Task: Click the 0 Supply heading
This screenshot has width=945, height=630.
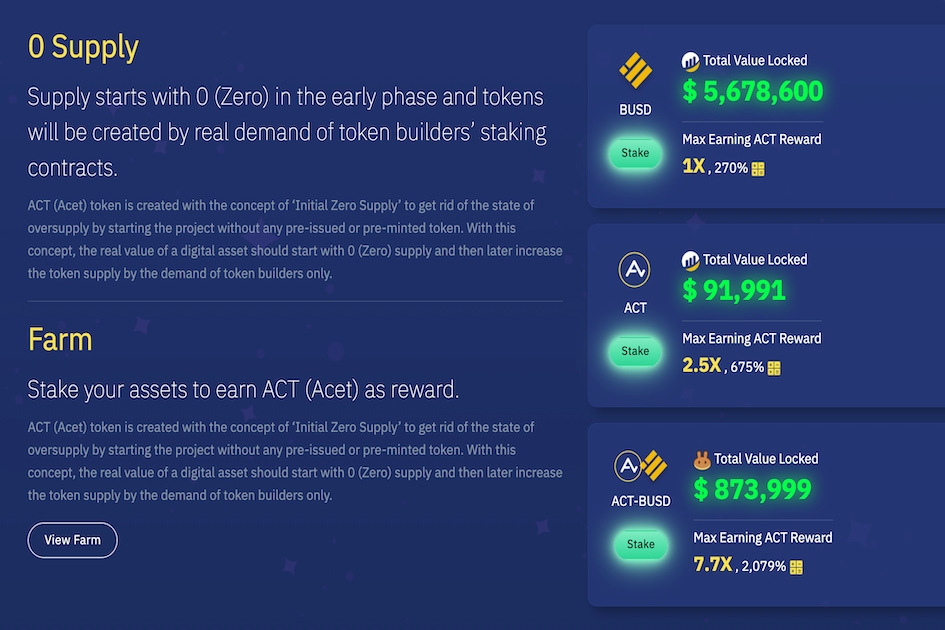Action: pos(83,47)
